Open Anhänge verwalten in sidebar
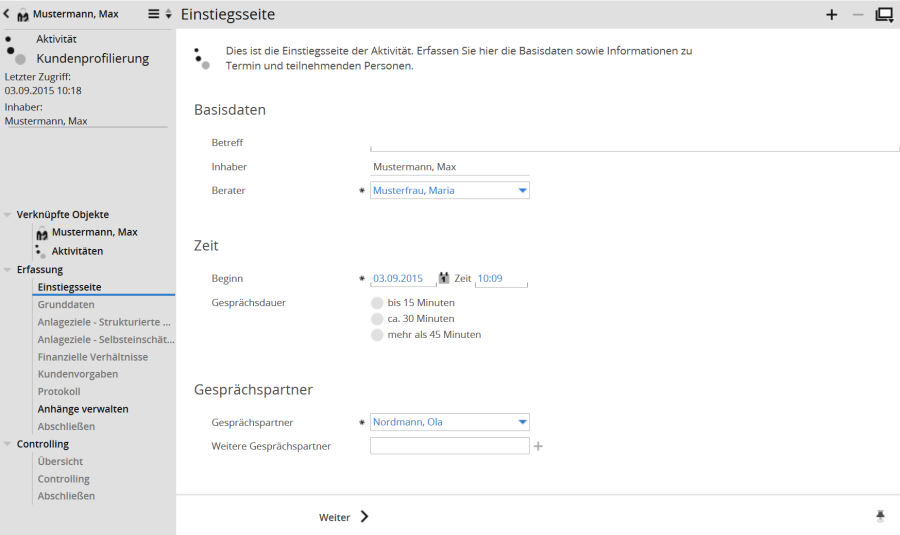This screenshot has height=535, width=900. (83, 409)
